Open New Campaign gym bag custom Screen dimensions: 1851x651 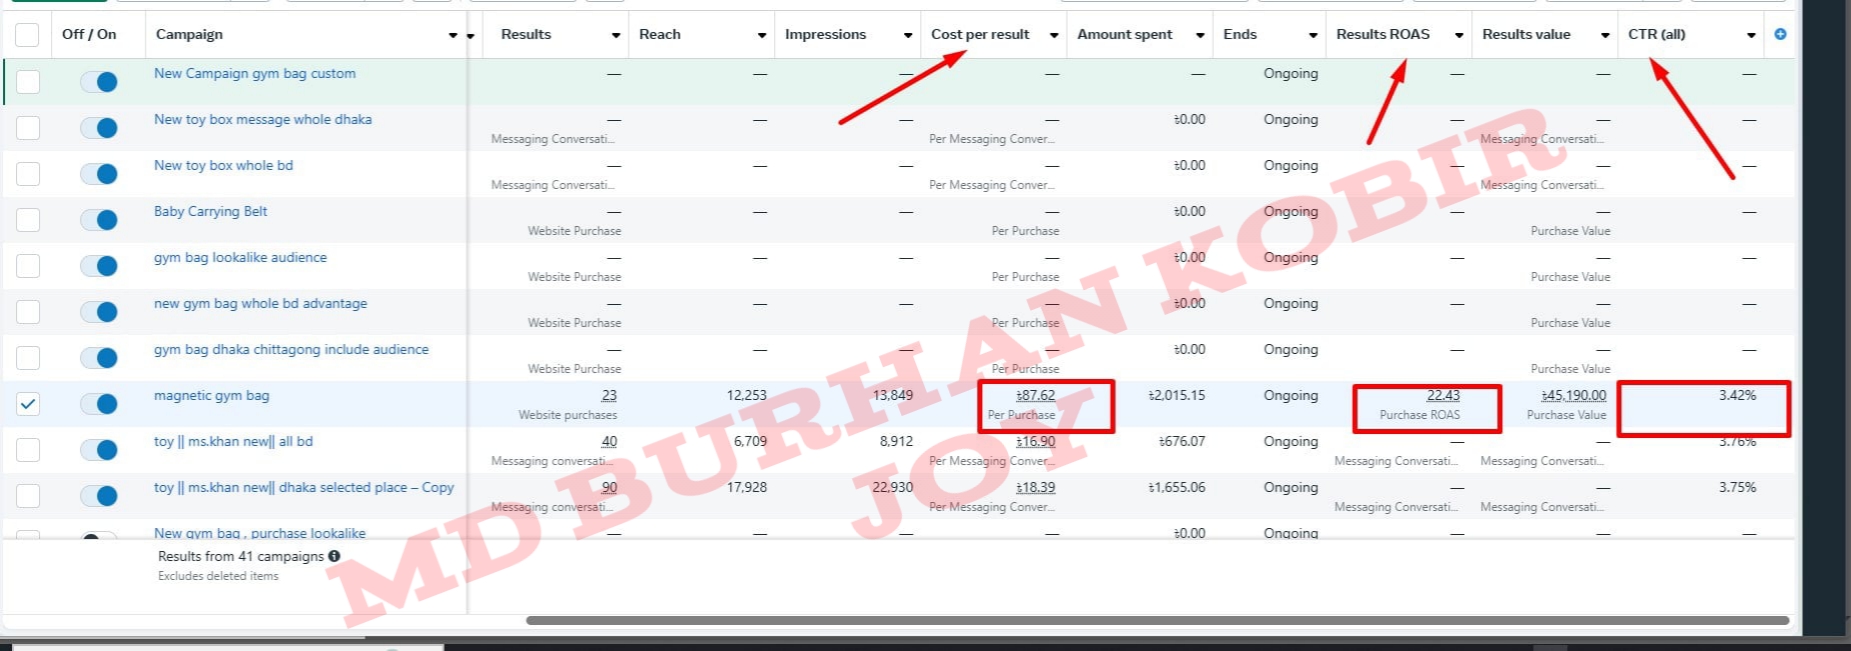click(254, 73)
